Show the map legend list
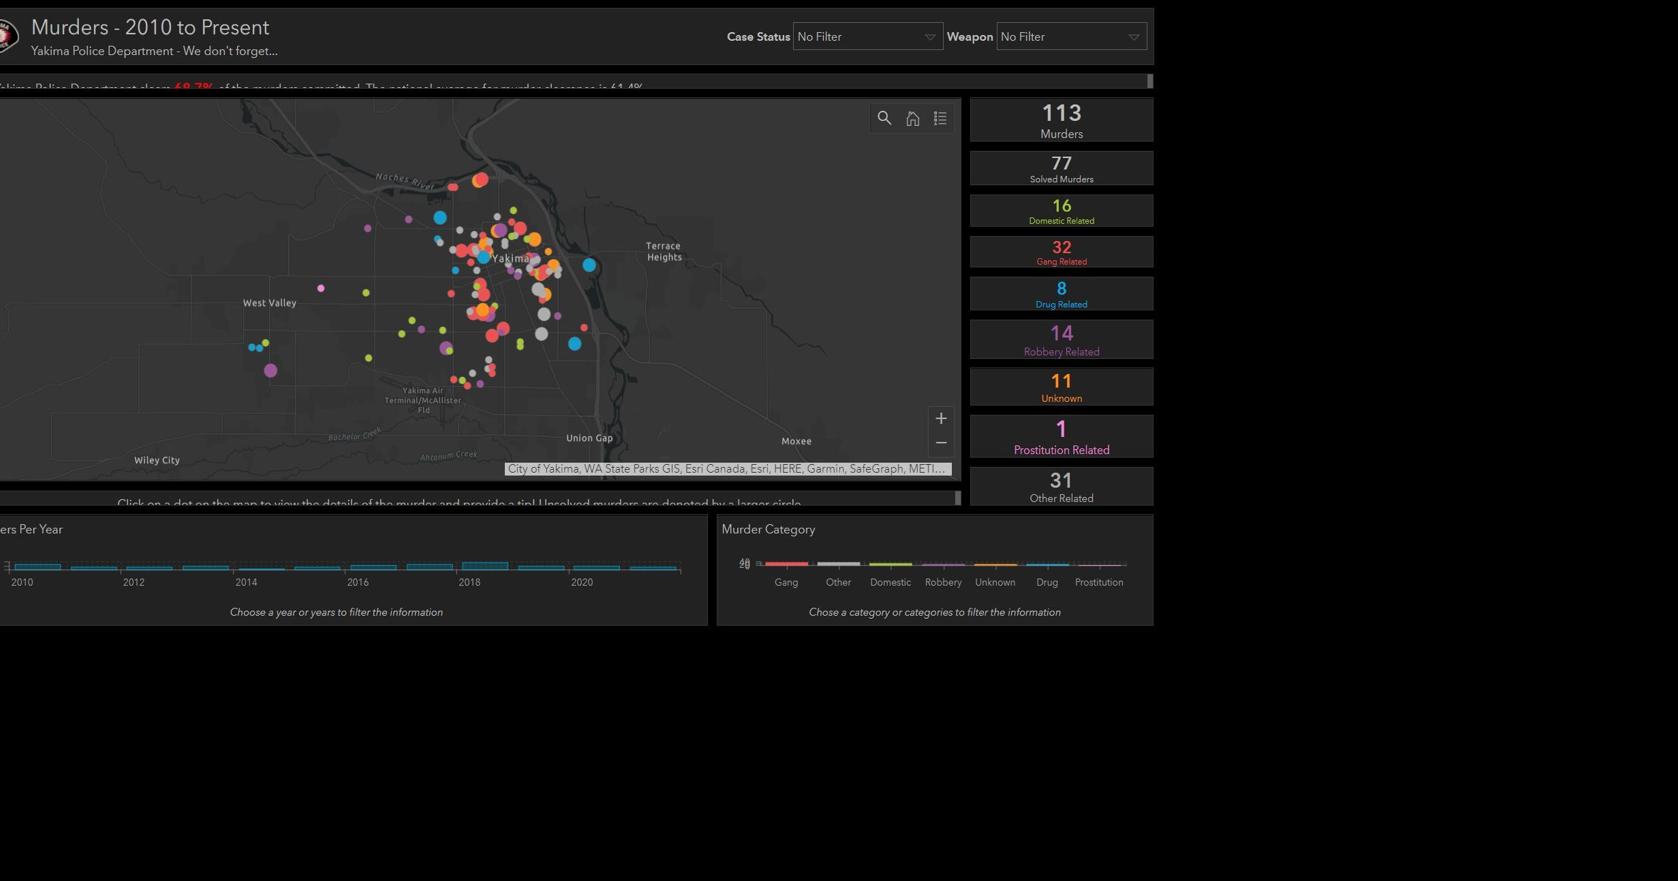 [x=940, y=118]
